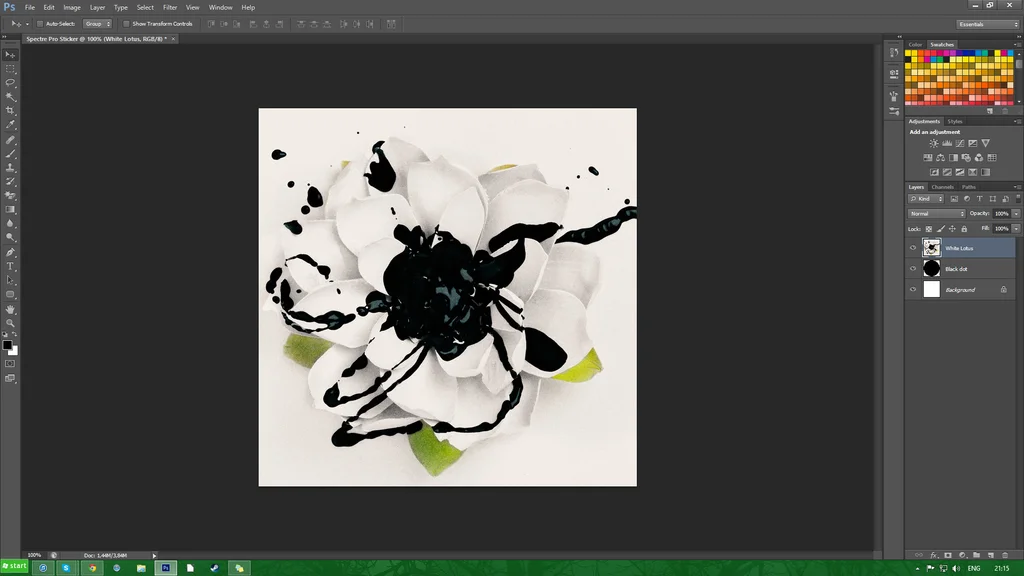
Task: Click the Background layer thumbnail
Action: point(931,289)
